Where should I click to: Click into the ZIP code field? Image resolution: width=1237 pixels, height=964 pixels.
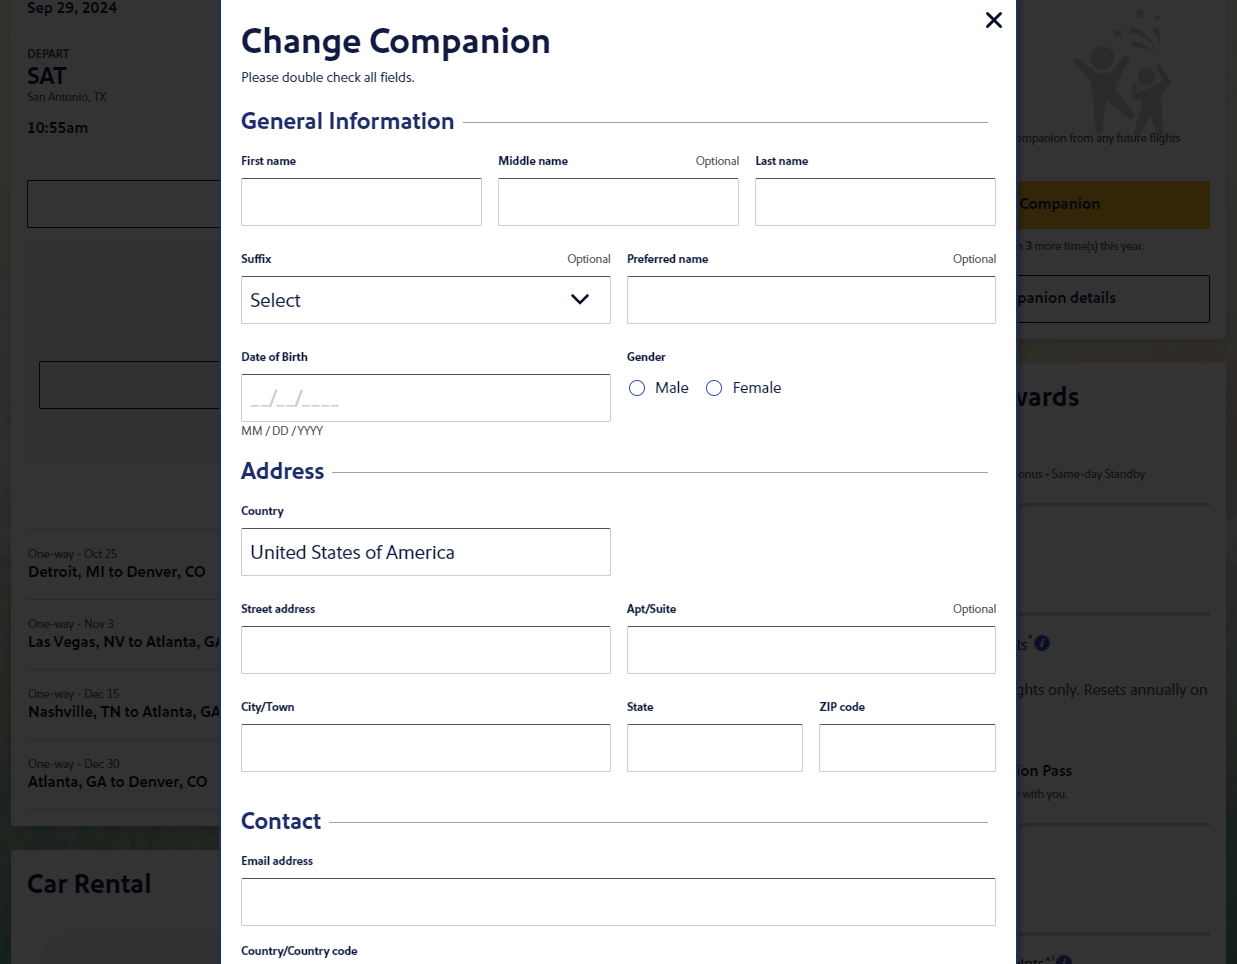[906, 747]
